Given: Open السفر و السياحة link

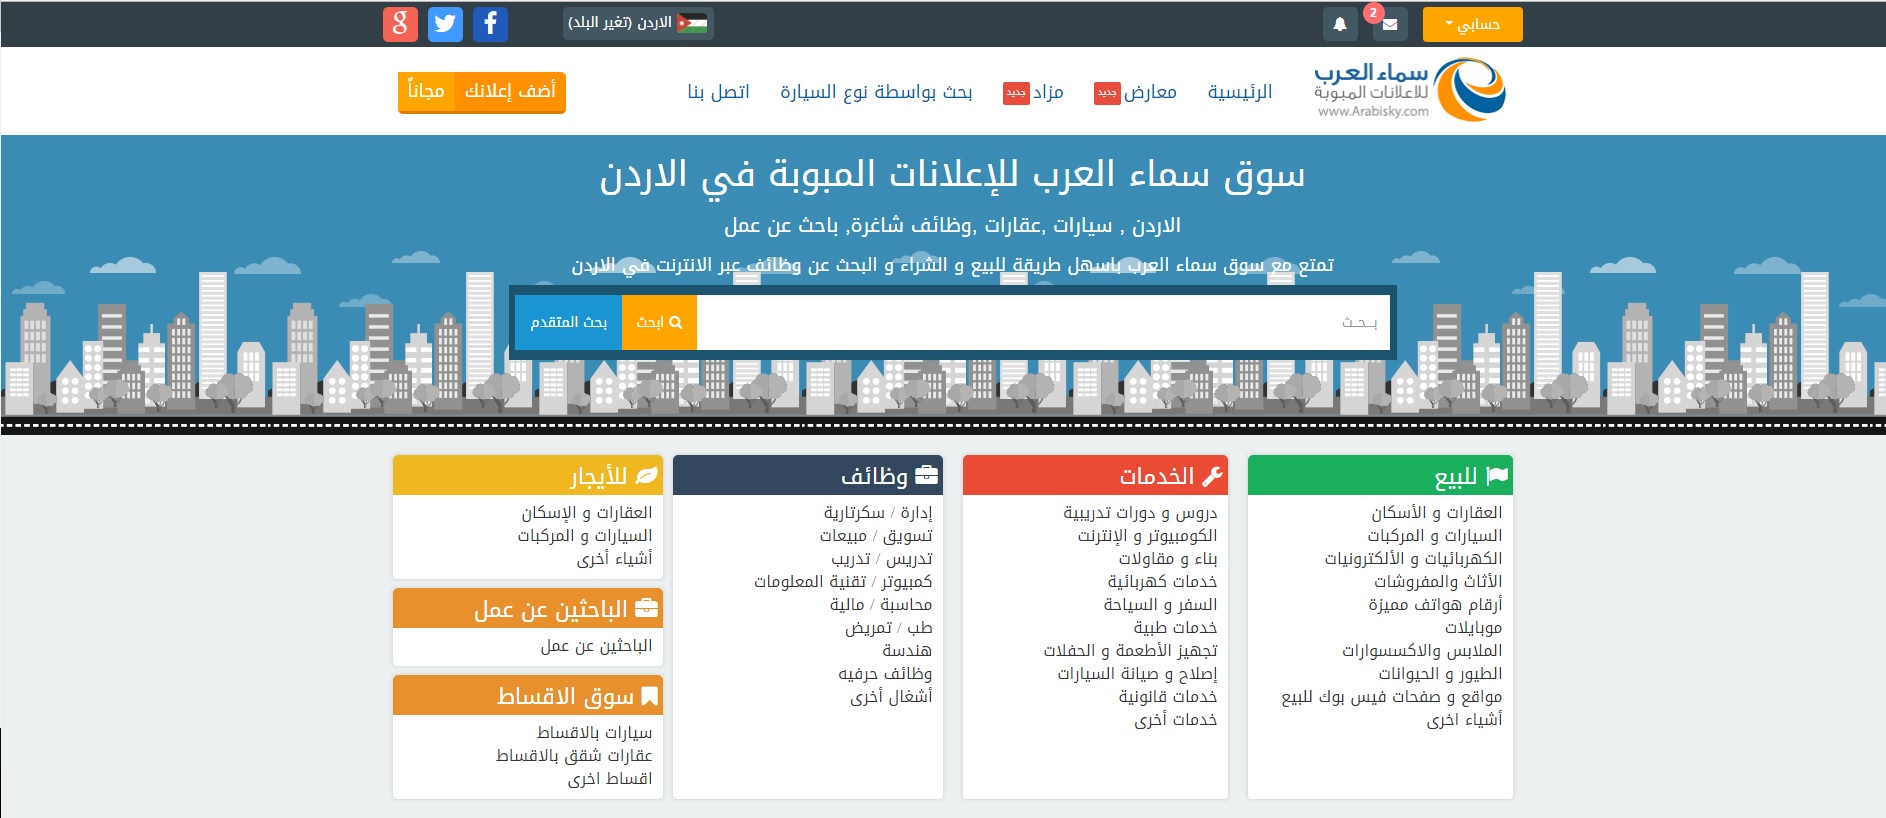Looking at the screenshot, I should click(x=1160, y=605).
